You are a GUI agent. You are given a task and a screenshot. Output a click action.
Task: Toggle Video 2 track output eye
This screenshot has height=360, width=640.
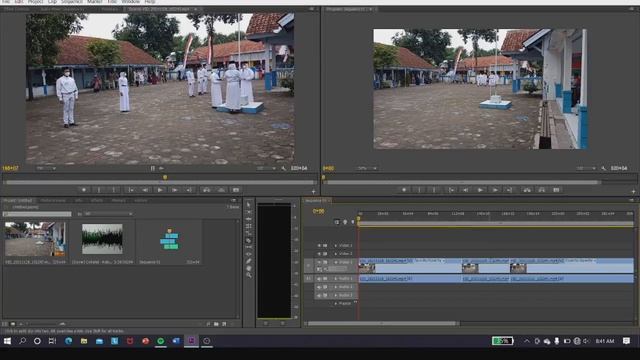[320, 254]
